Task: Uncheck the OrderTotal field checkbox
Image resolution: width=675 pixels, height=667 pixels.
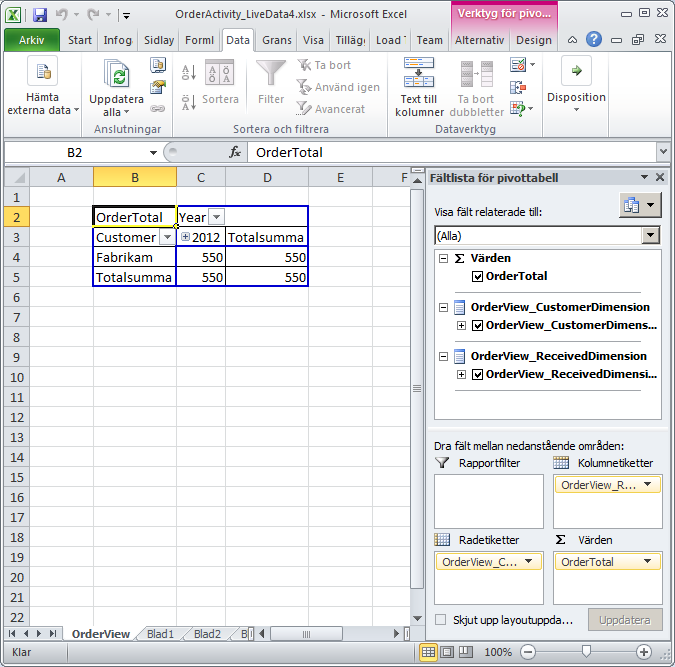Action: pos(476,276)
